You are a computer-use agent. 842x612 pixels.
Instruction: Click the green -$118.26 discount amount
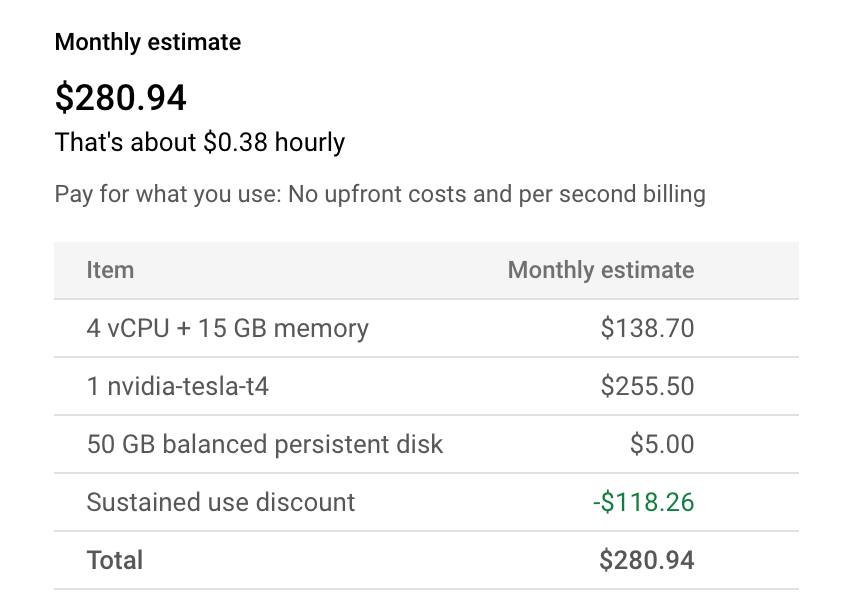(x=644, y=502)
